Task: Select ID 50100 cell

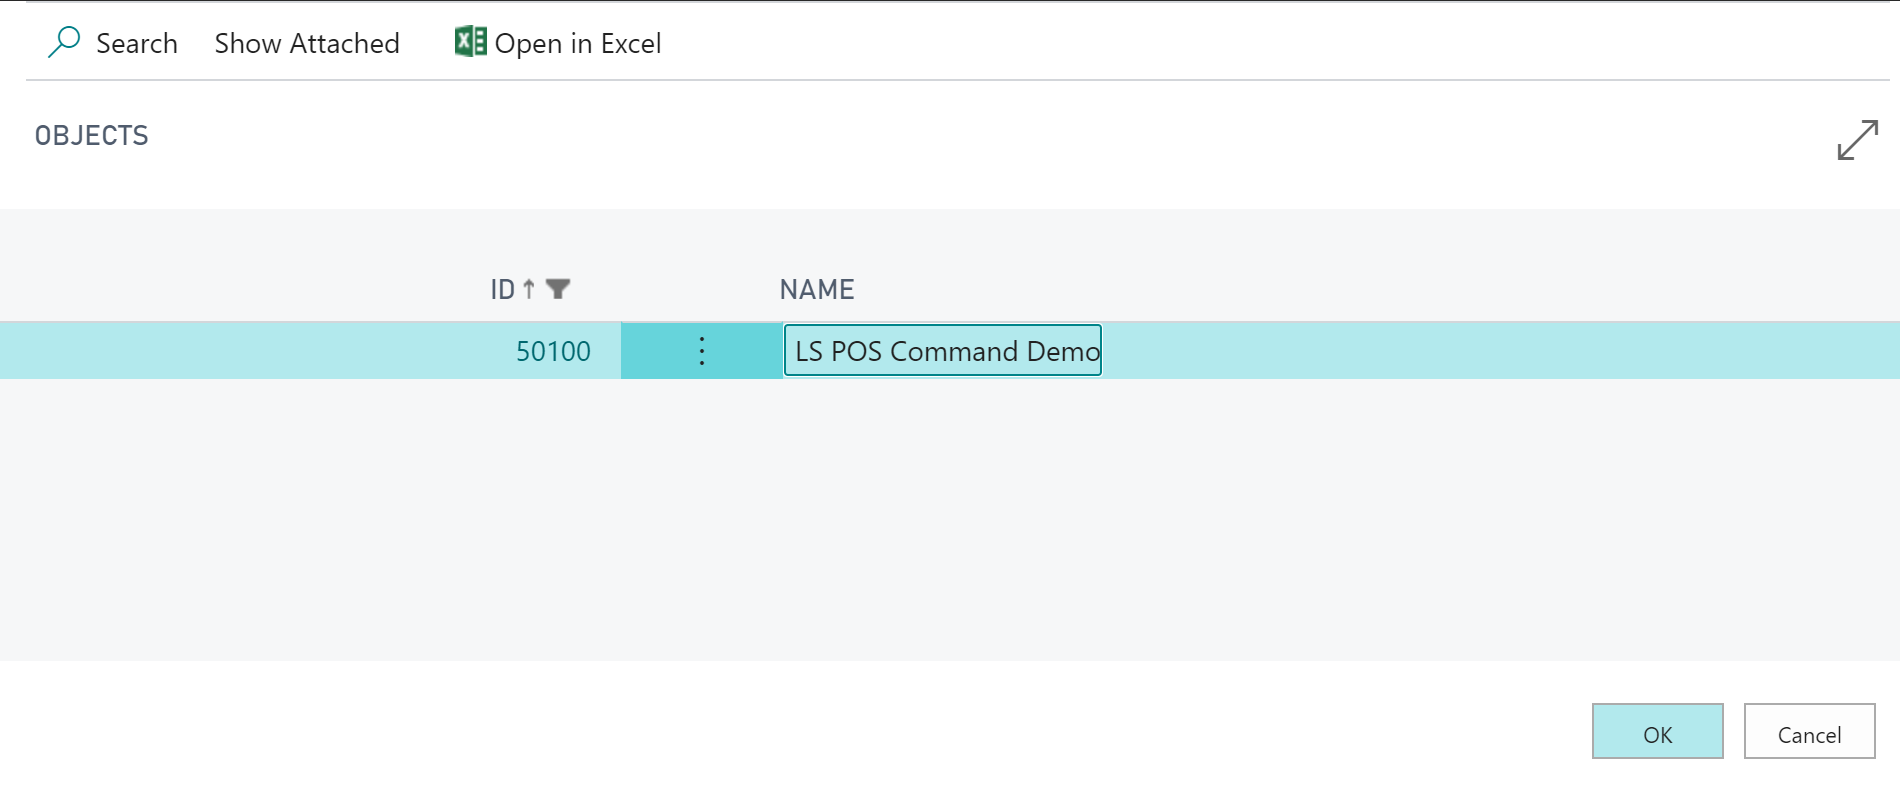Action: (x=553, y=351)
